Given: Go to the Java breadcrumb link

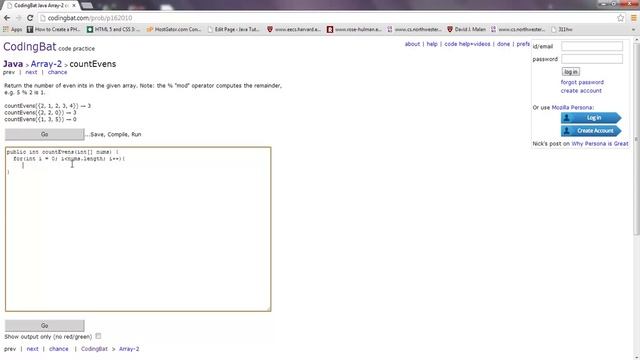Looking at the screenshot, I should tap(13, 64).
